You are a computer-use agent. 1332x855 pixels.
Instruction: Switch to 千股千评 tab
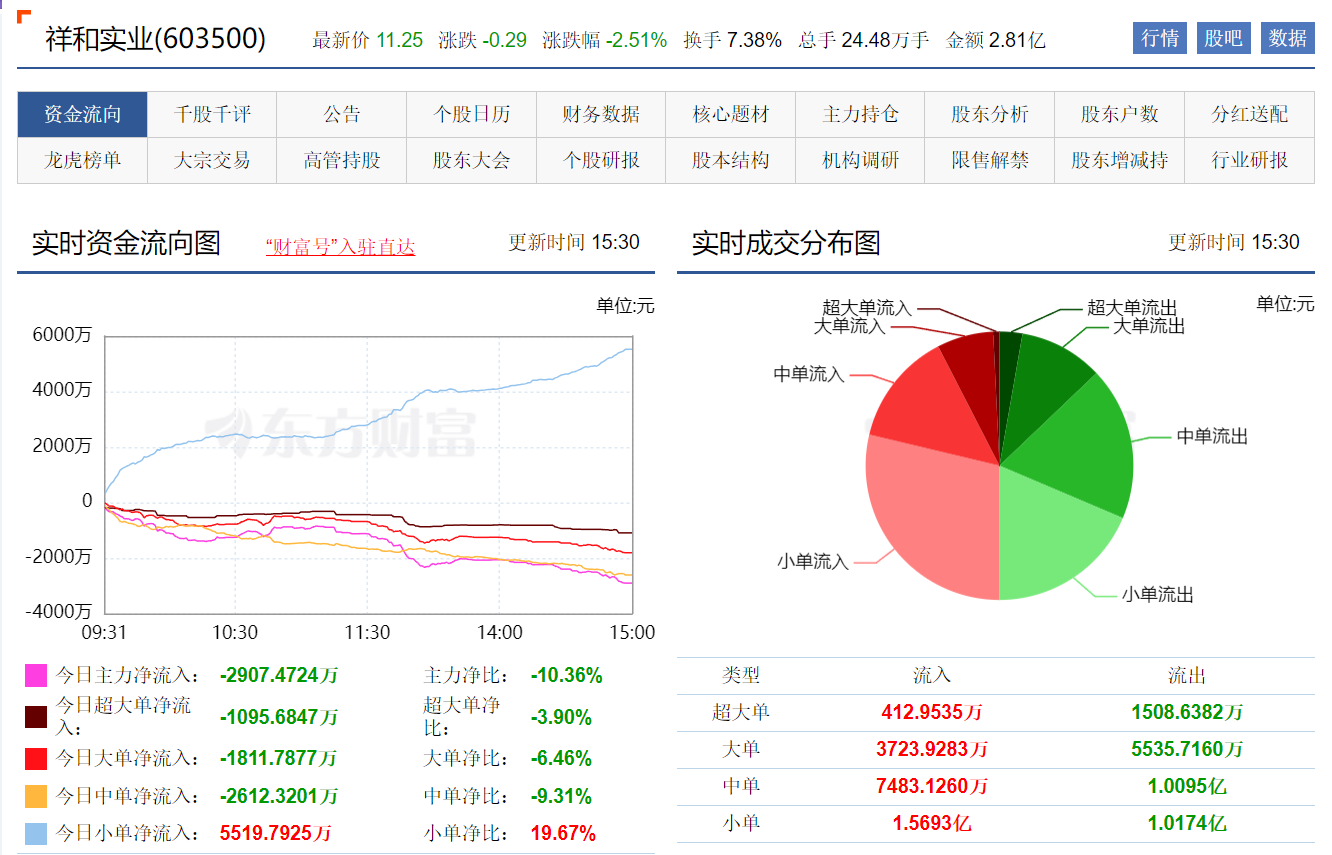(x=212, y=114)
